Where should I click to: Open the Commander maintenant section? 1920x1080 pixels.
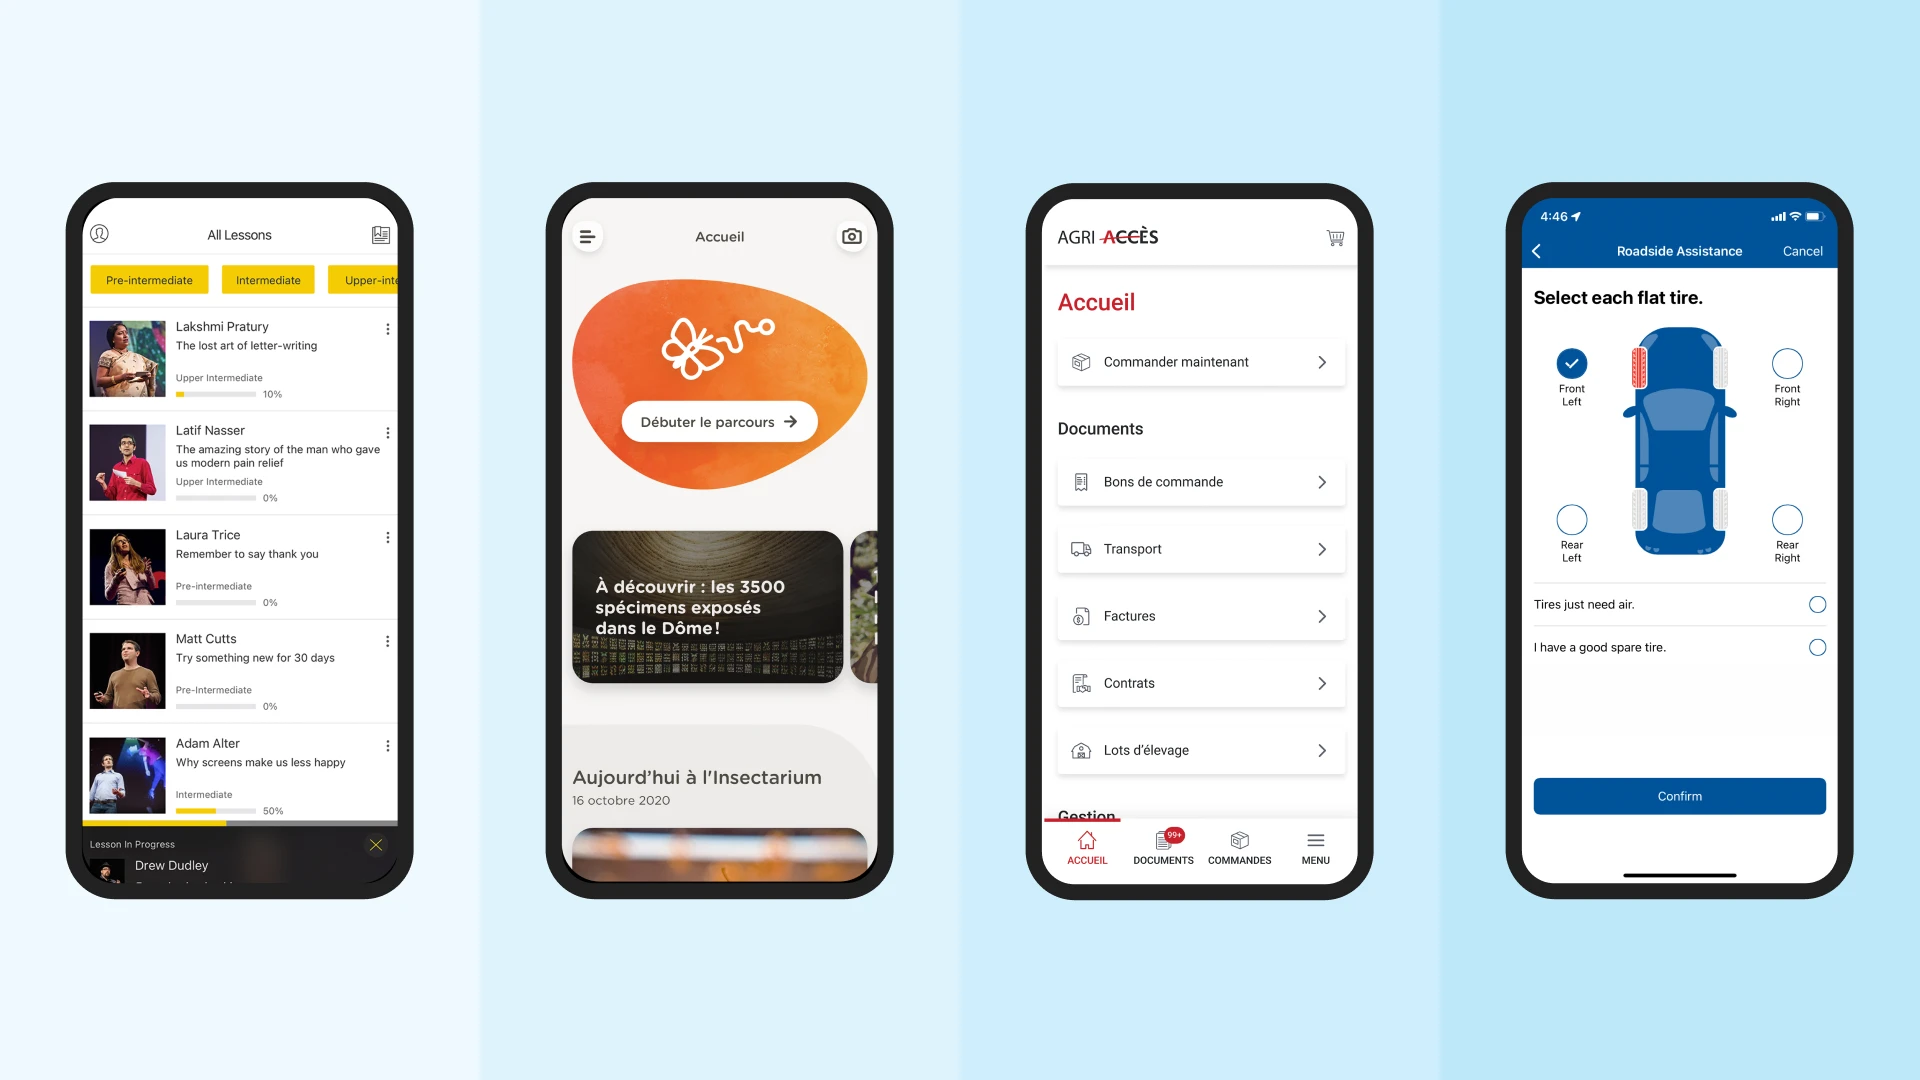click(1199, 361)
